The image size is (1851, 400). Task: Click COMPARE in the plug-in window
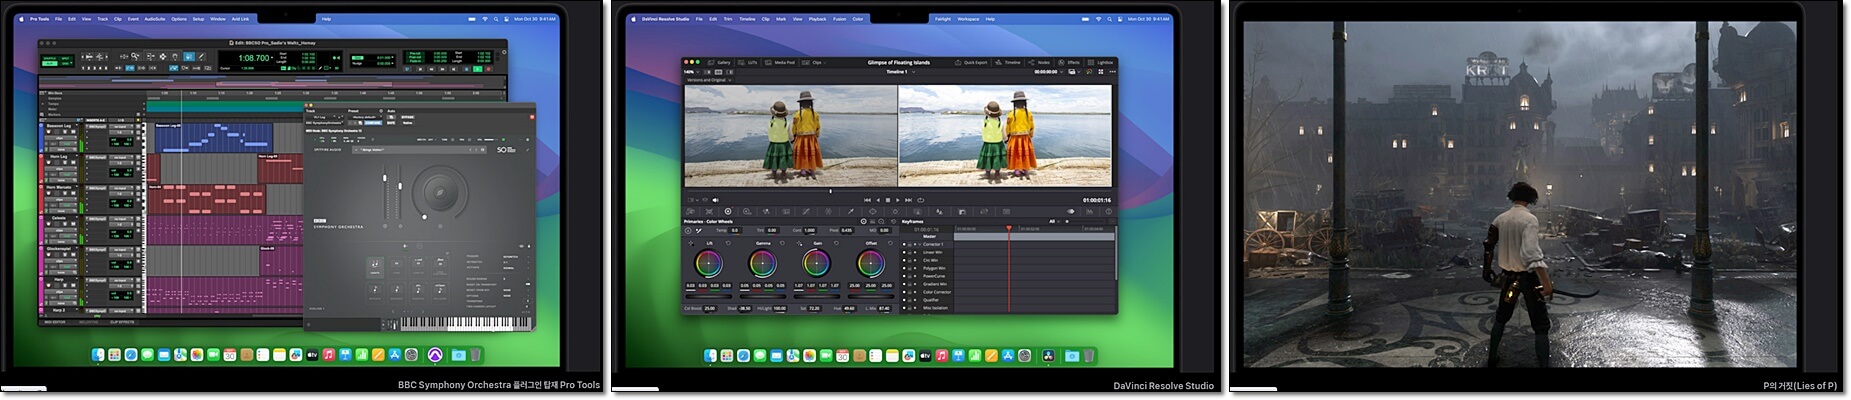[x=373, y=122]
